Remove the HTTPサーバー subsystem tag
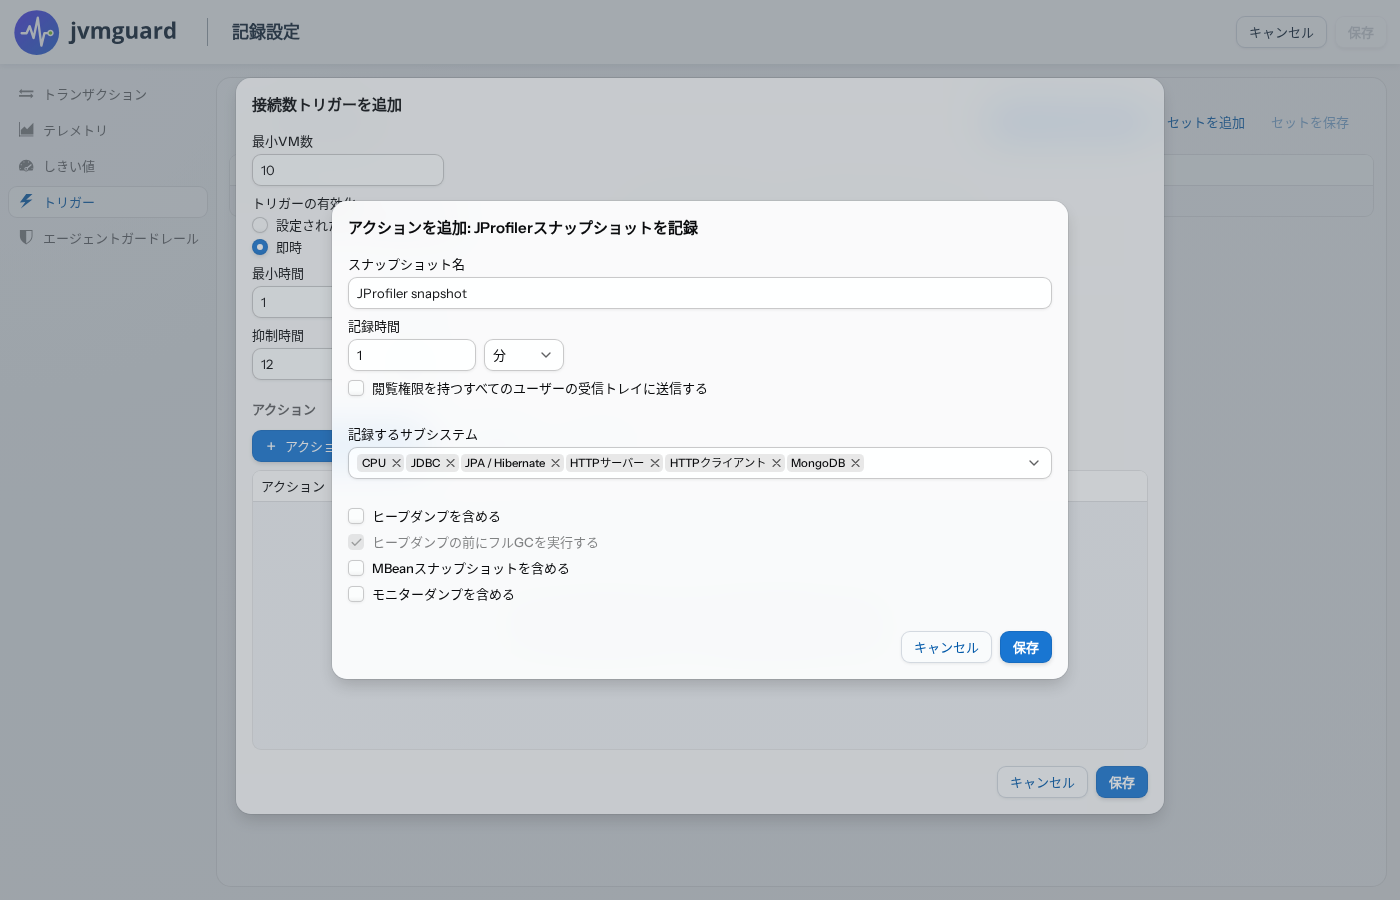 tap(655, 463)
